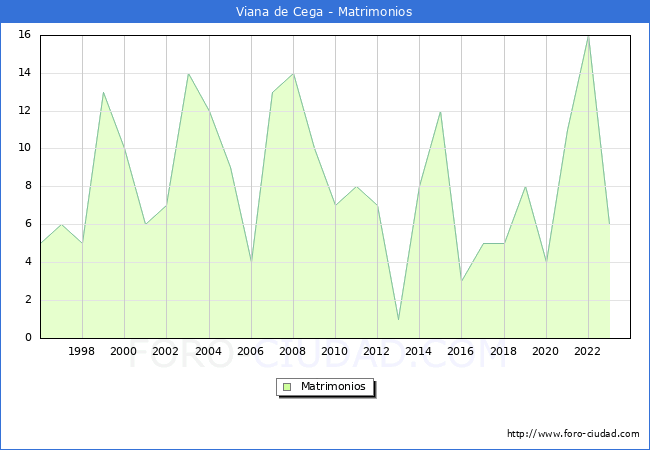650x450 pixels.
Task: Click x-axis label 2004
Action: pyautogui.click(x=209, y=351)
